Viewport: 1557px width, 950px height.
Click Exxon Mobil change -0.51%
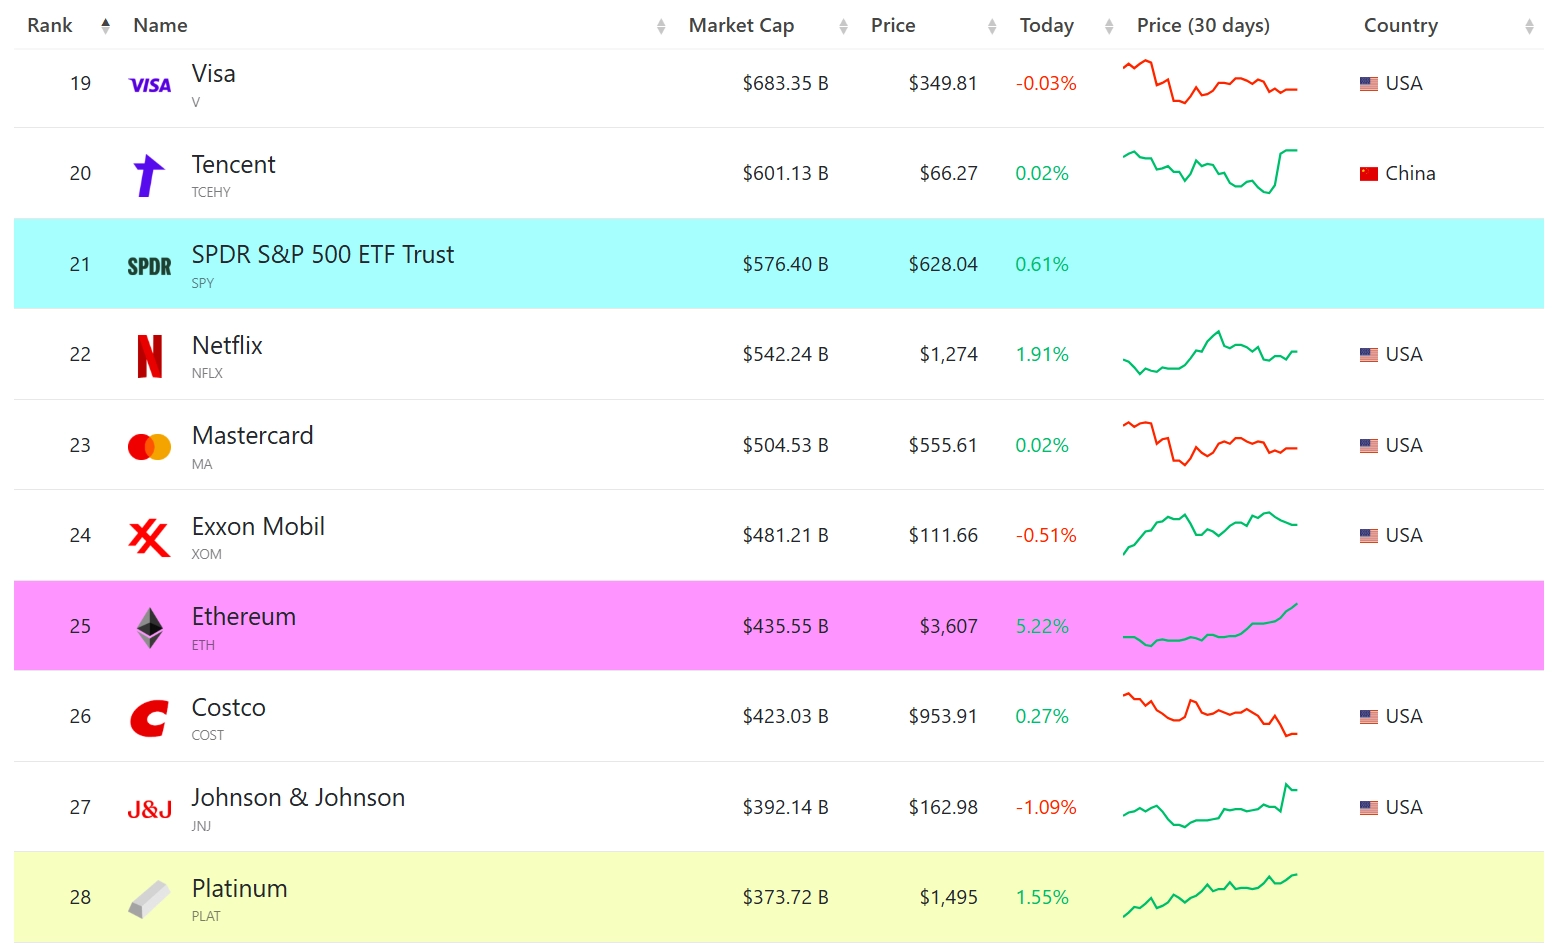click(1046, 536)
